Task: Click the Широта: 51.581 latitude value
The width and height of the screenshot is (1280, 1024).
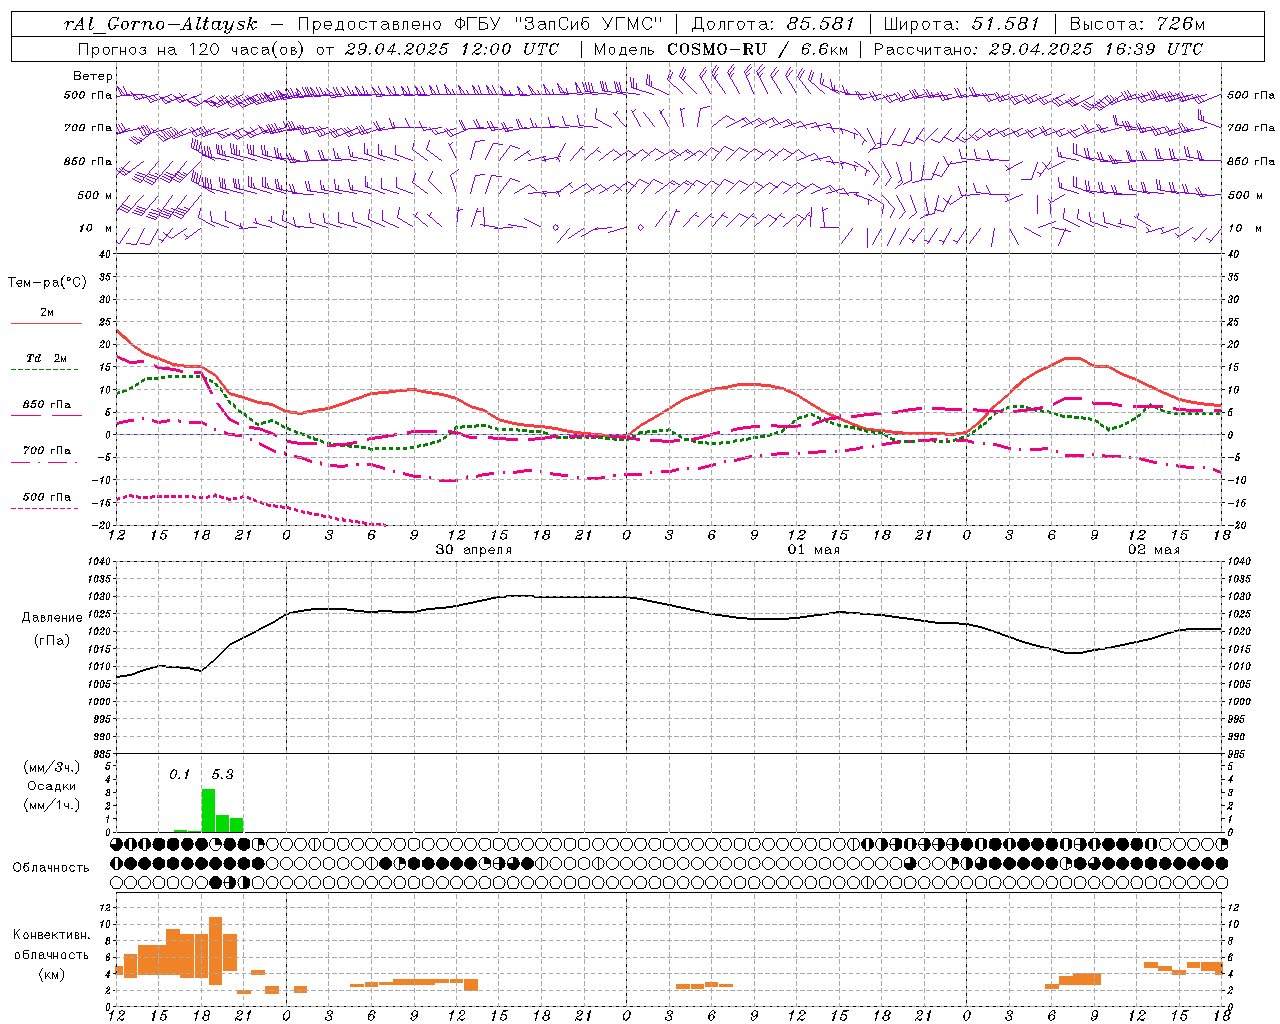Action: (961, 24)
